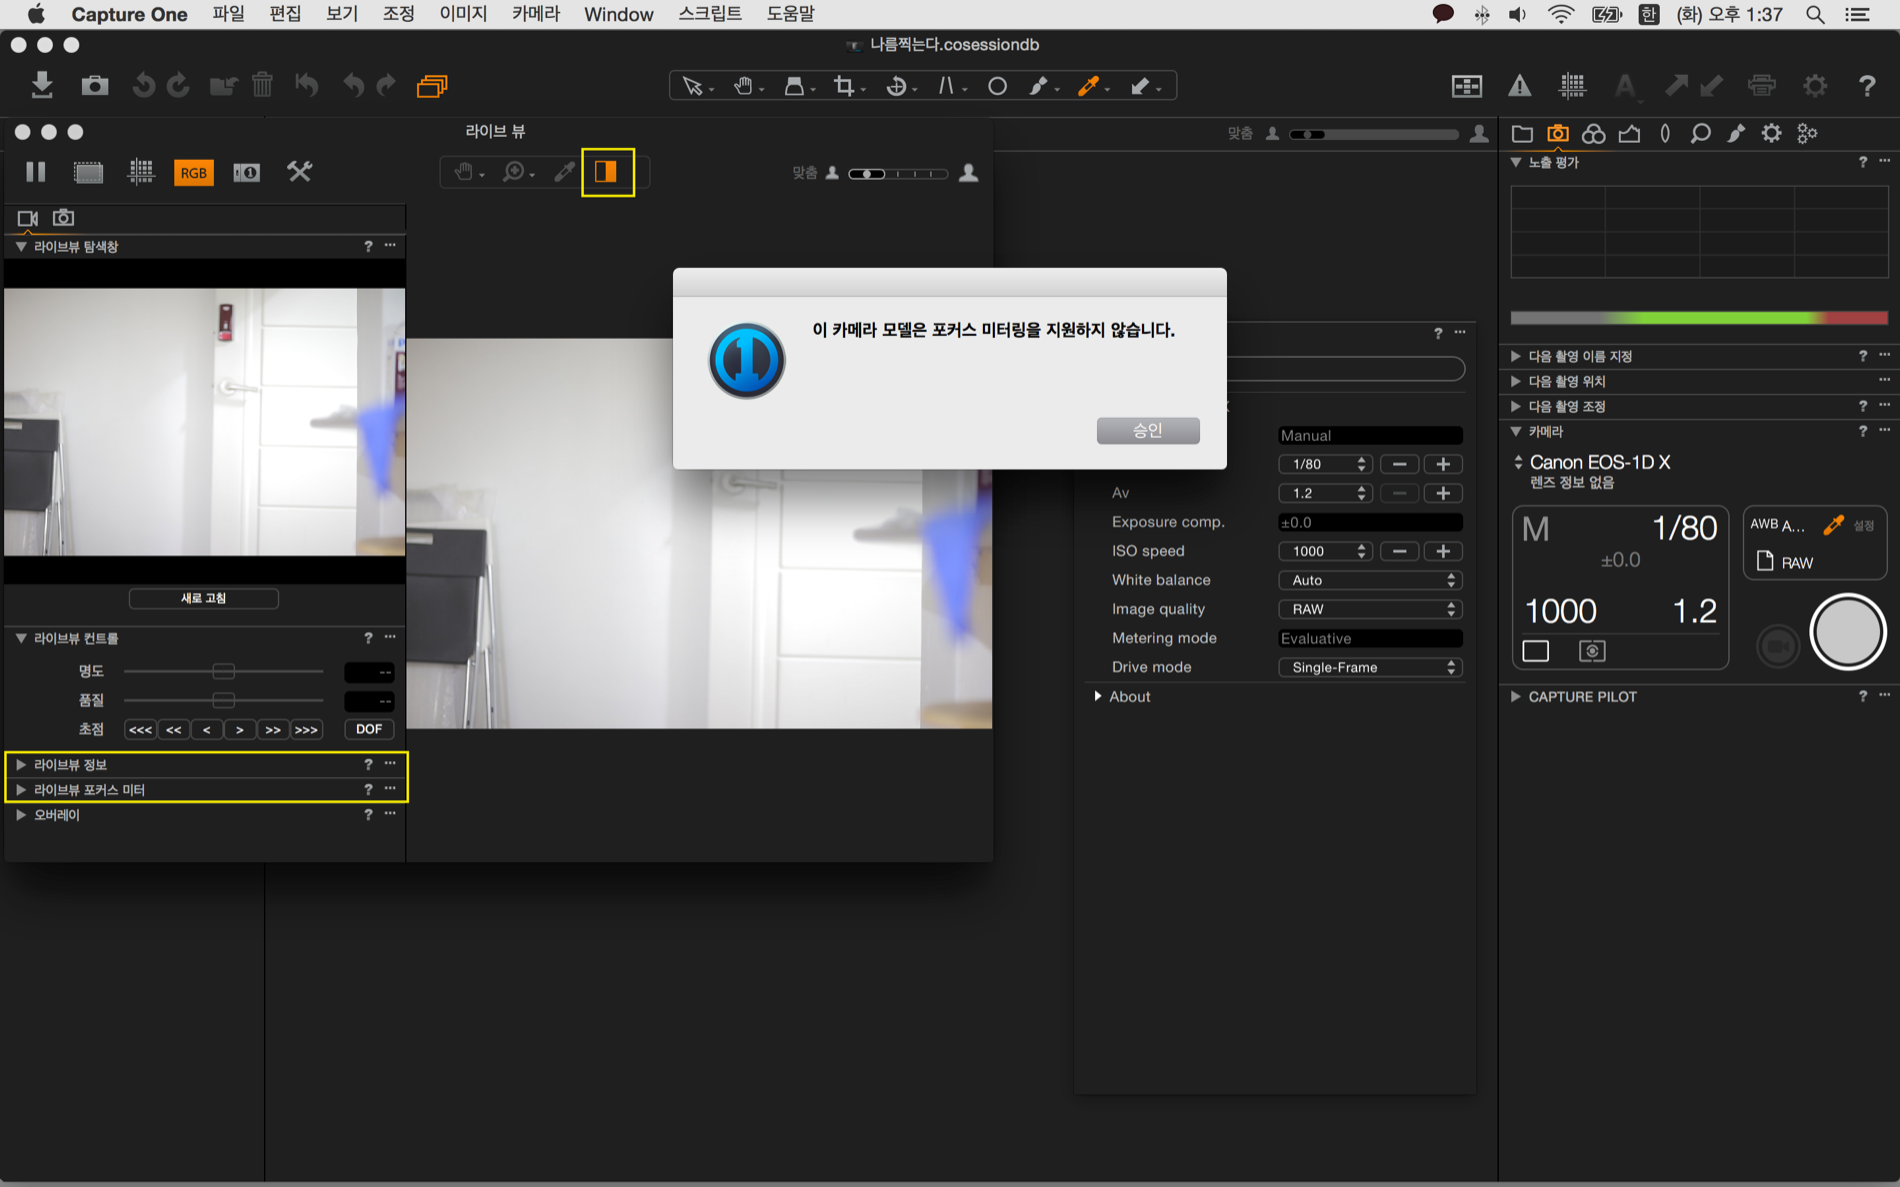Open the 조정 menu
This screenshot has width=1900, height=1187.
[398, 14]
